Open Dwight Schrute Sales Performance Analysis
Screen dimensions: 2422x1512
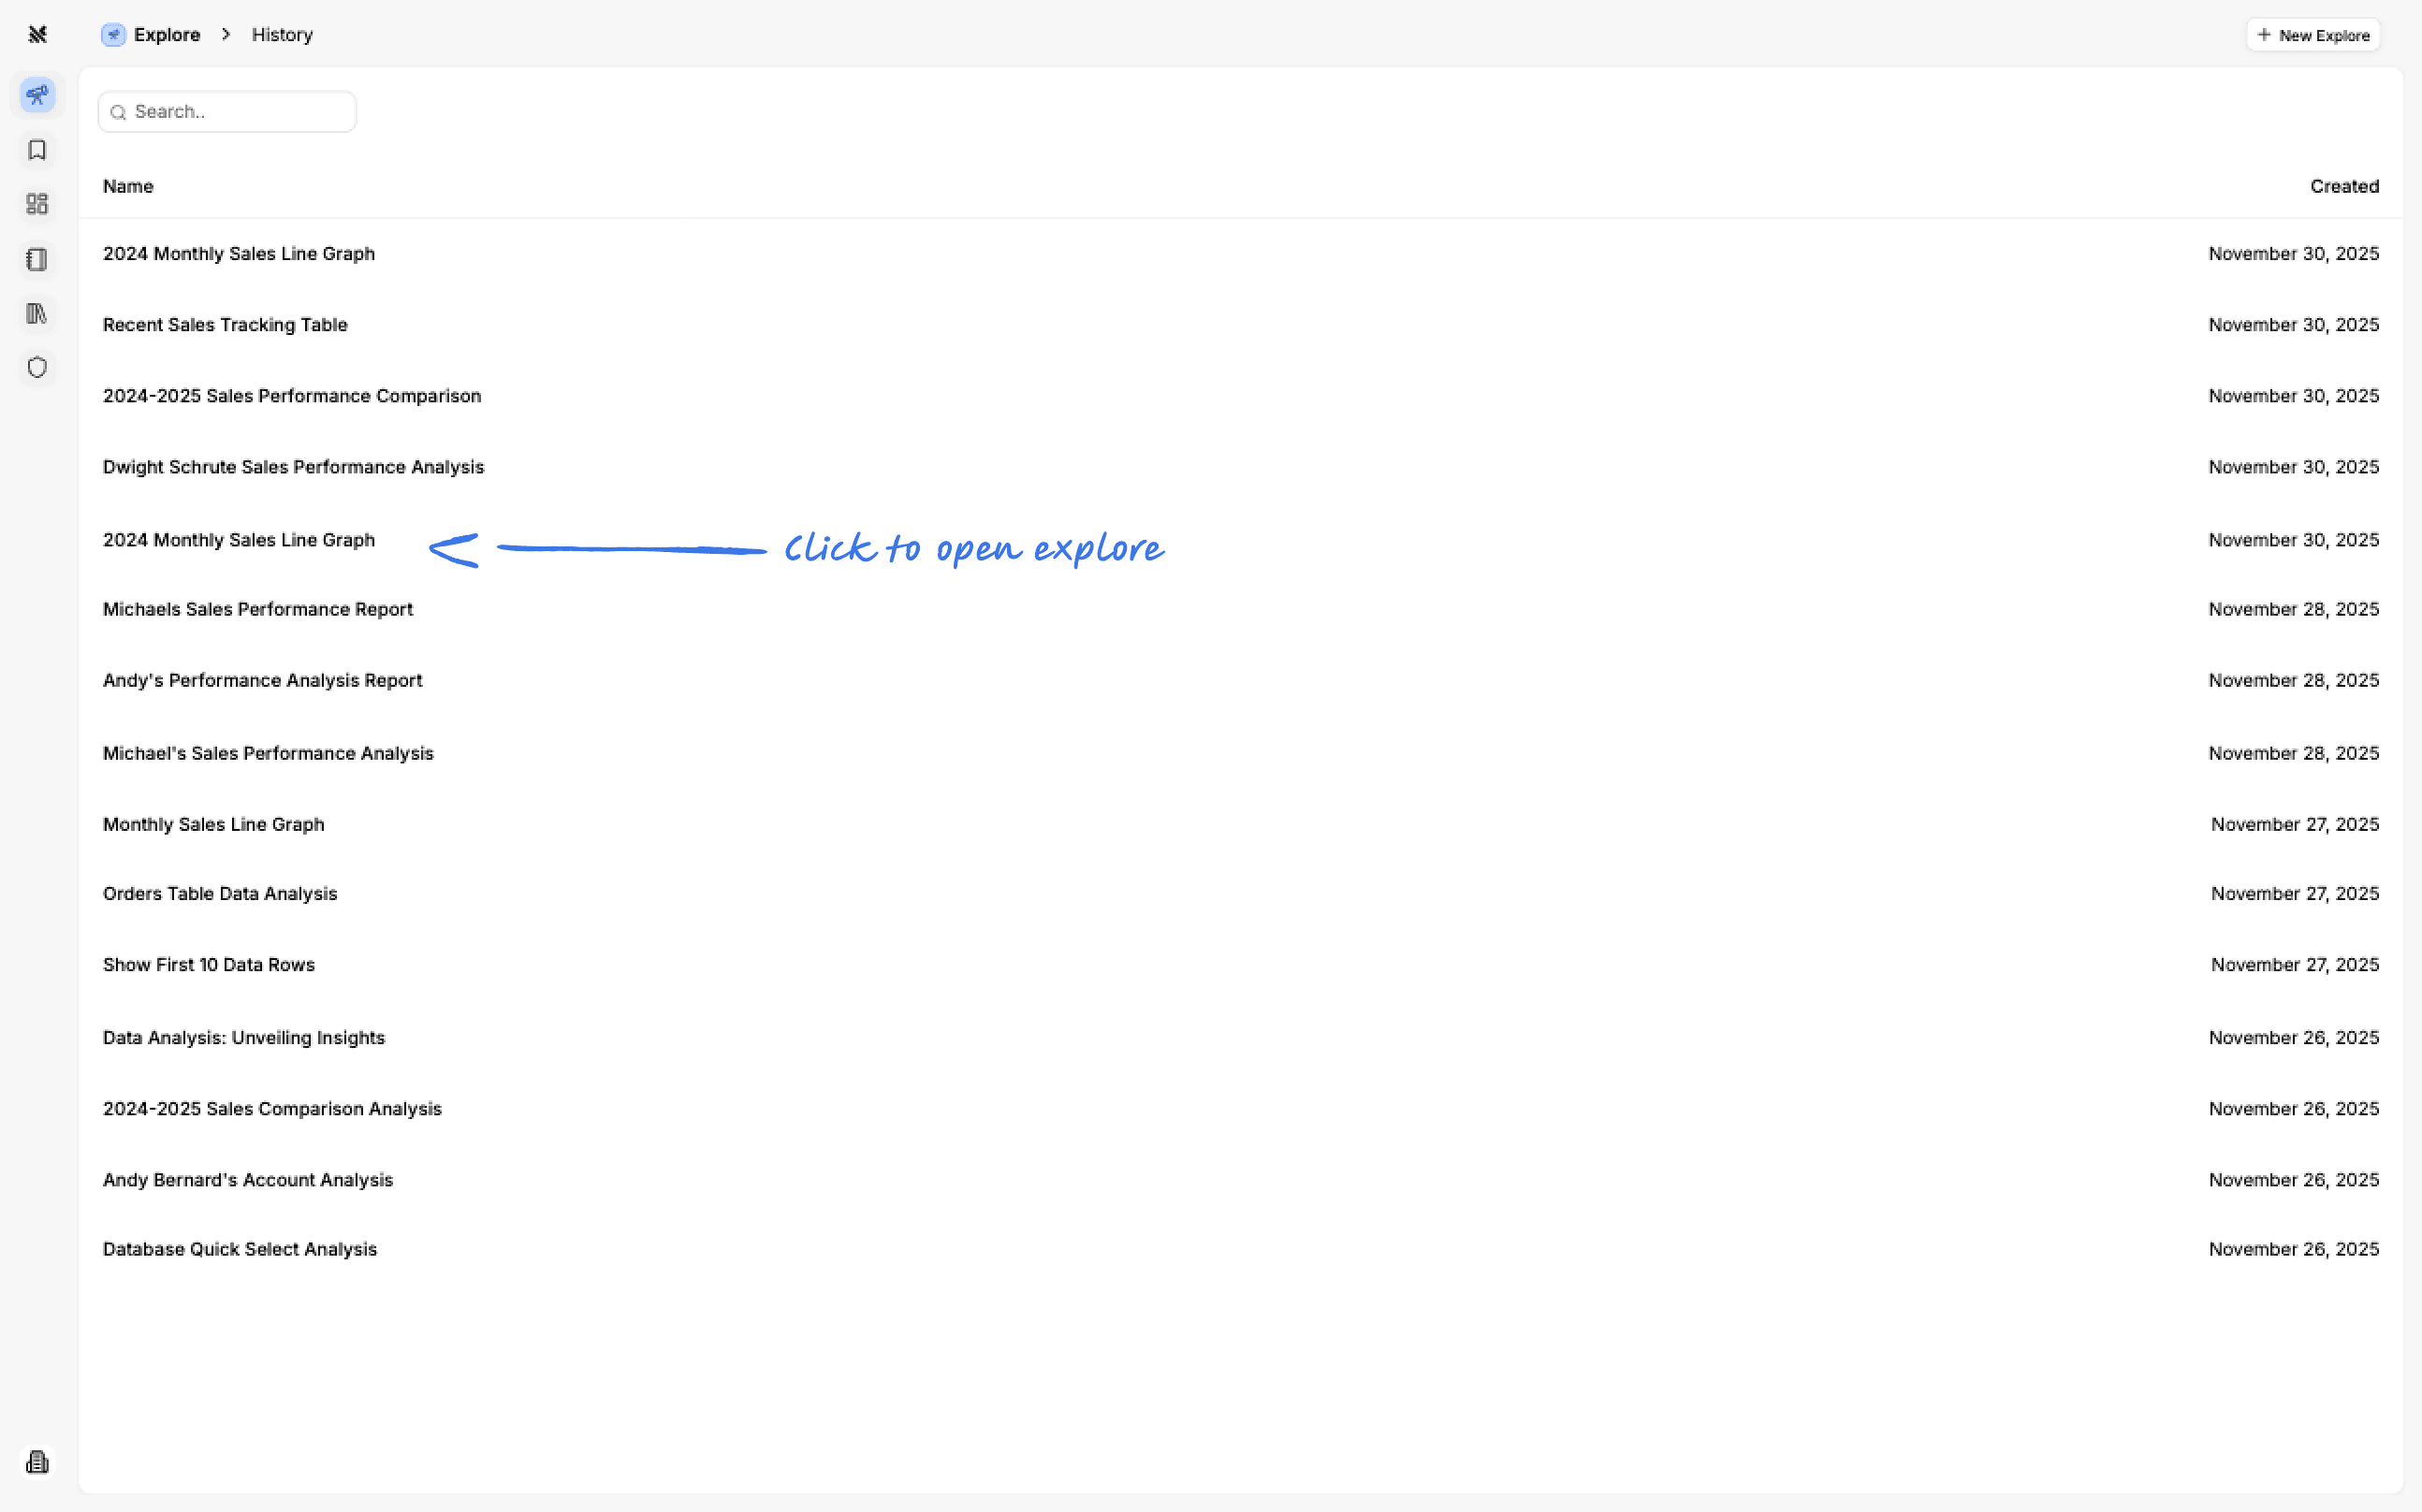[293, 467]
